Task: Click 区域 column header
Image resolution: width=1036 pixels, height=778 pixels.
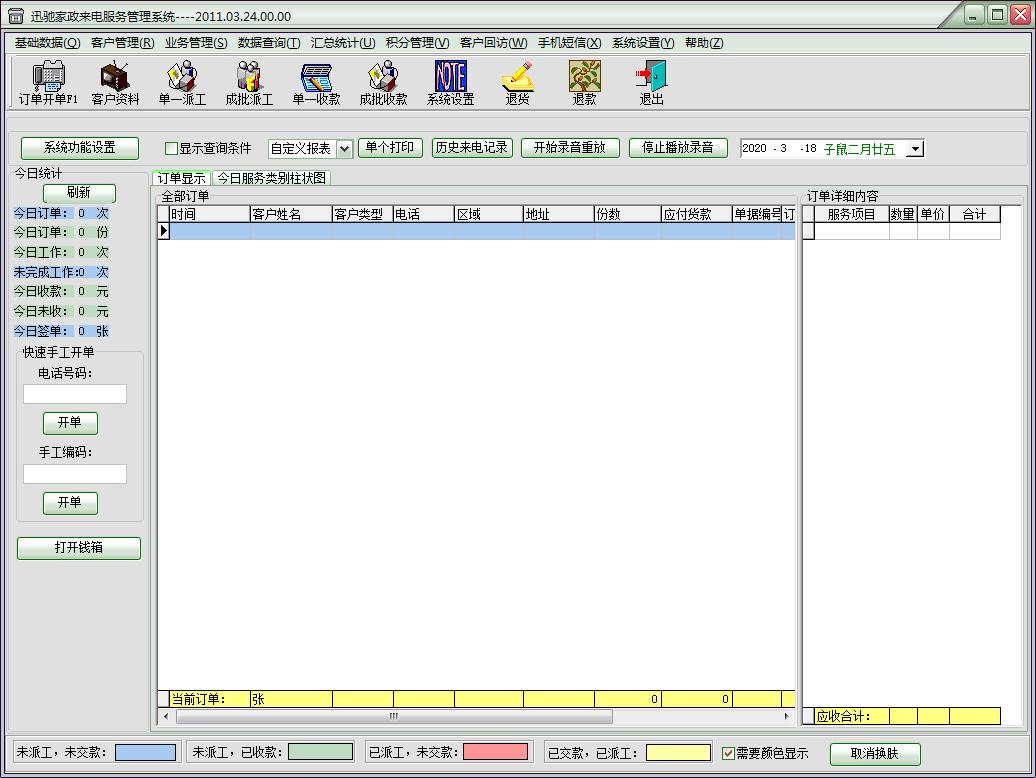Action: click(x=488, y=214)
